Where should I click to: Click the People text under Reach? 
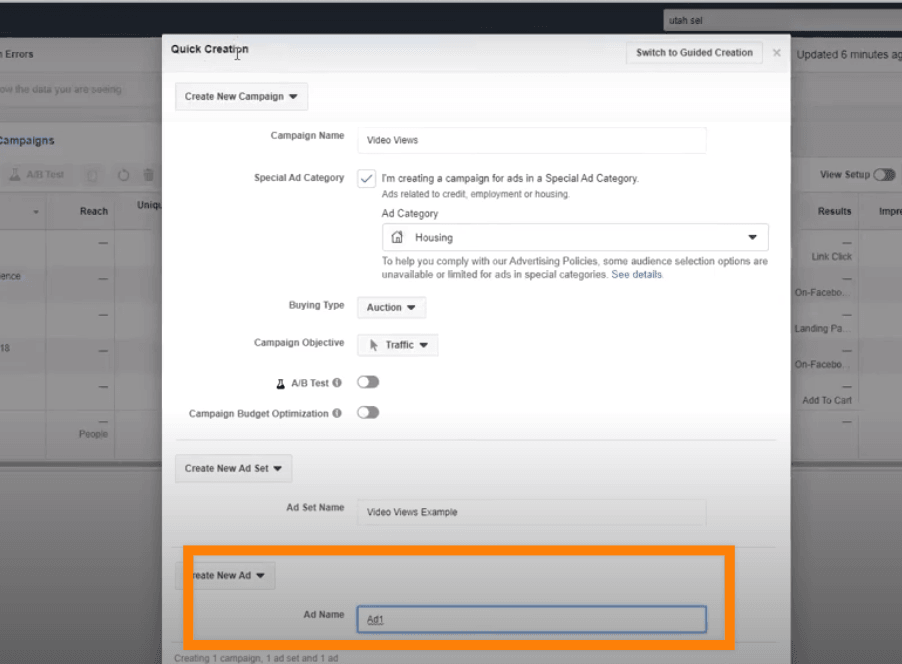[93, 434]
